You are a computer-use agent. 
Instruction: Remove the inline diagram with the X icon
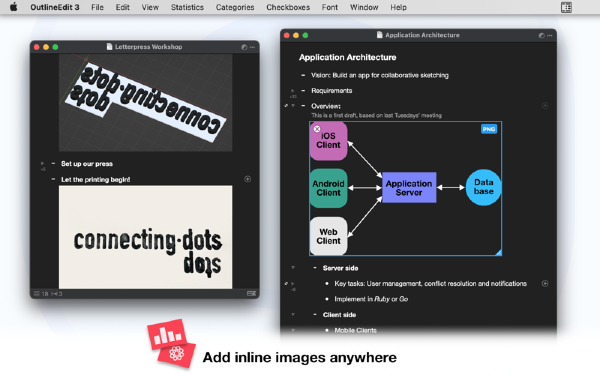(x=317, y=129)
